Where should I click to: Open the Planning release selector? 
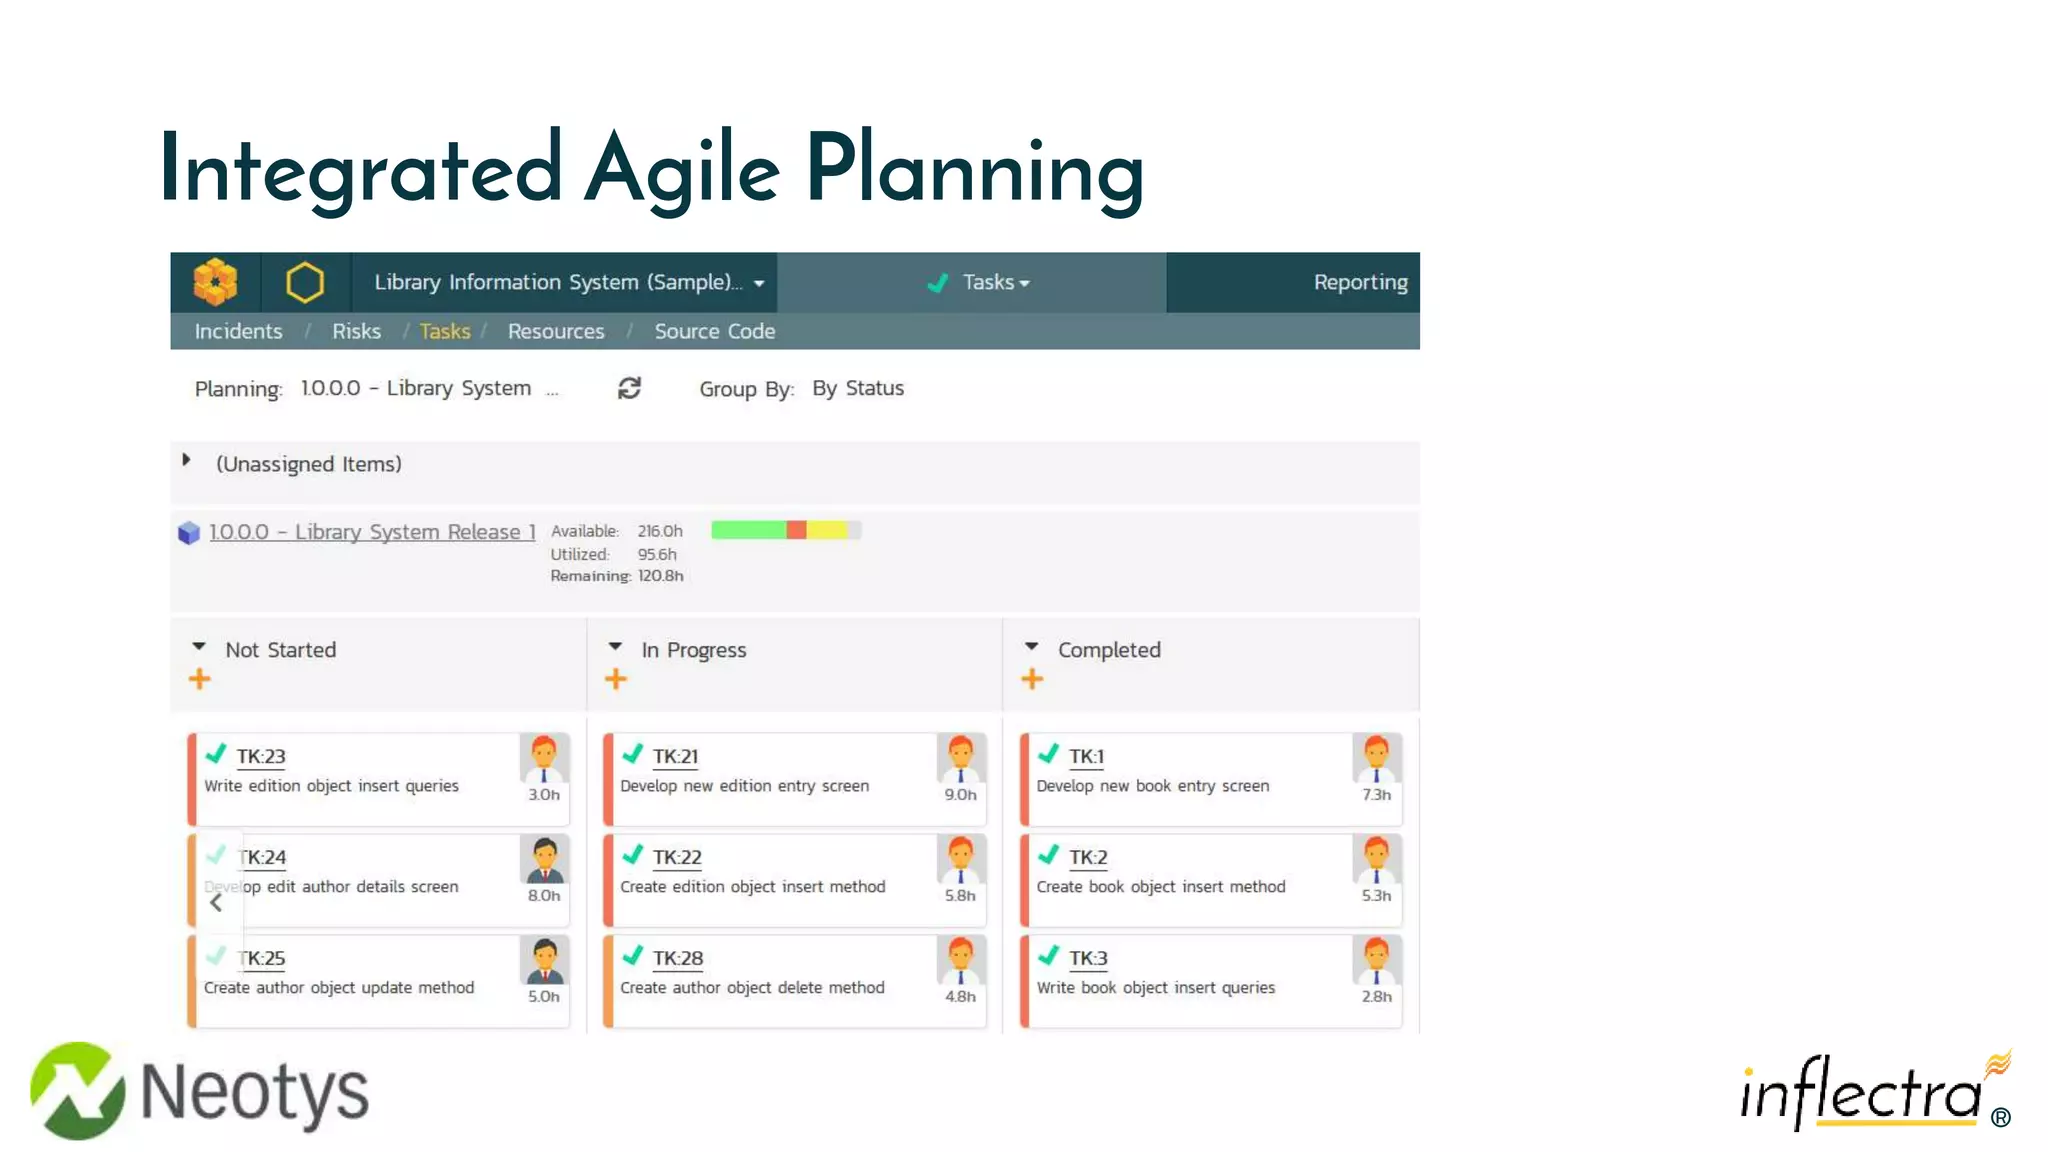[429, 388]
